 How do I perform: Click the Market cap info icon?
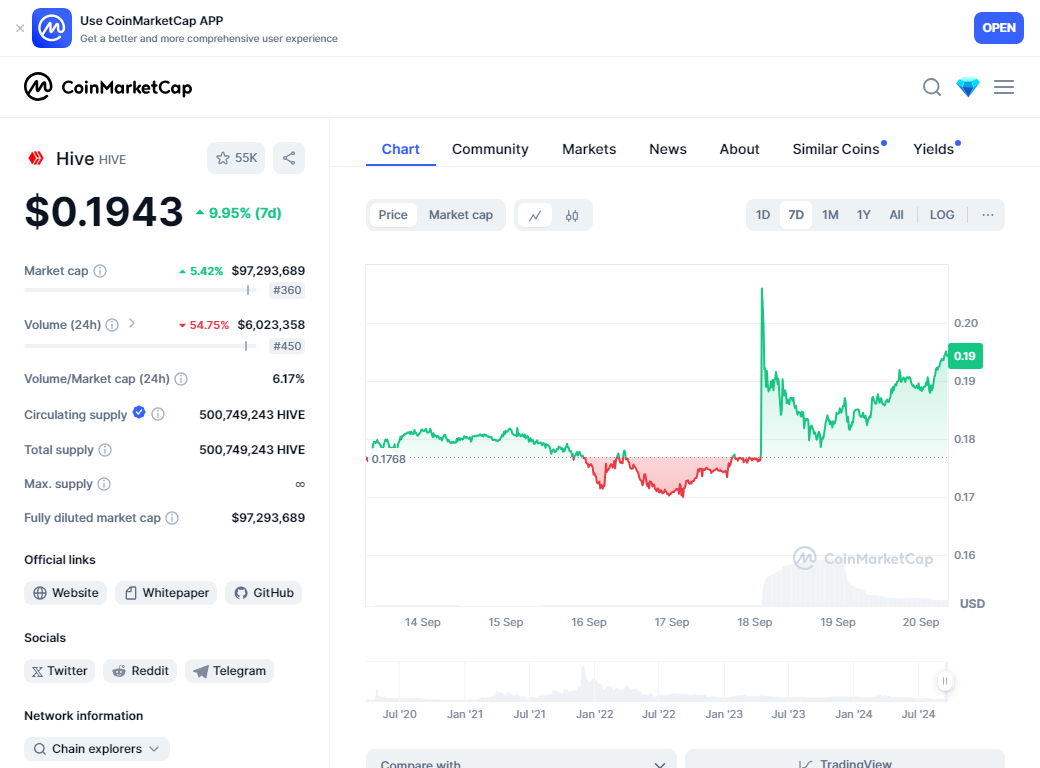(x=100, y=271)
